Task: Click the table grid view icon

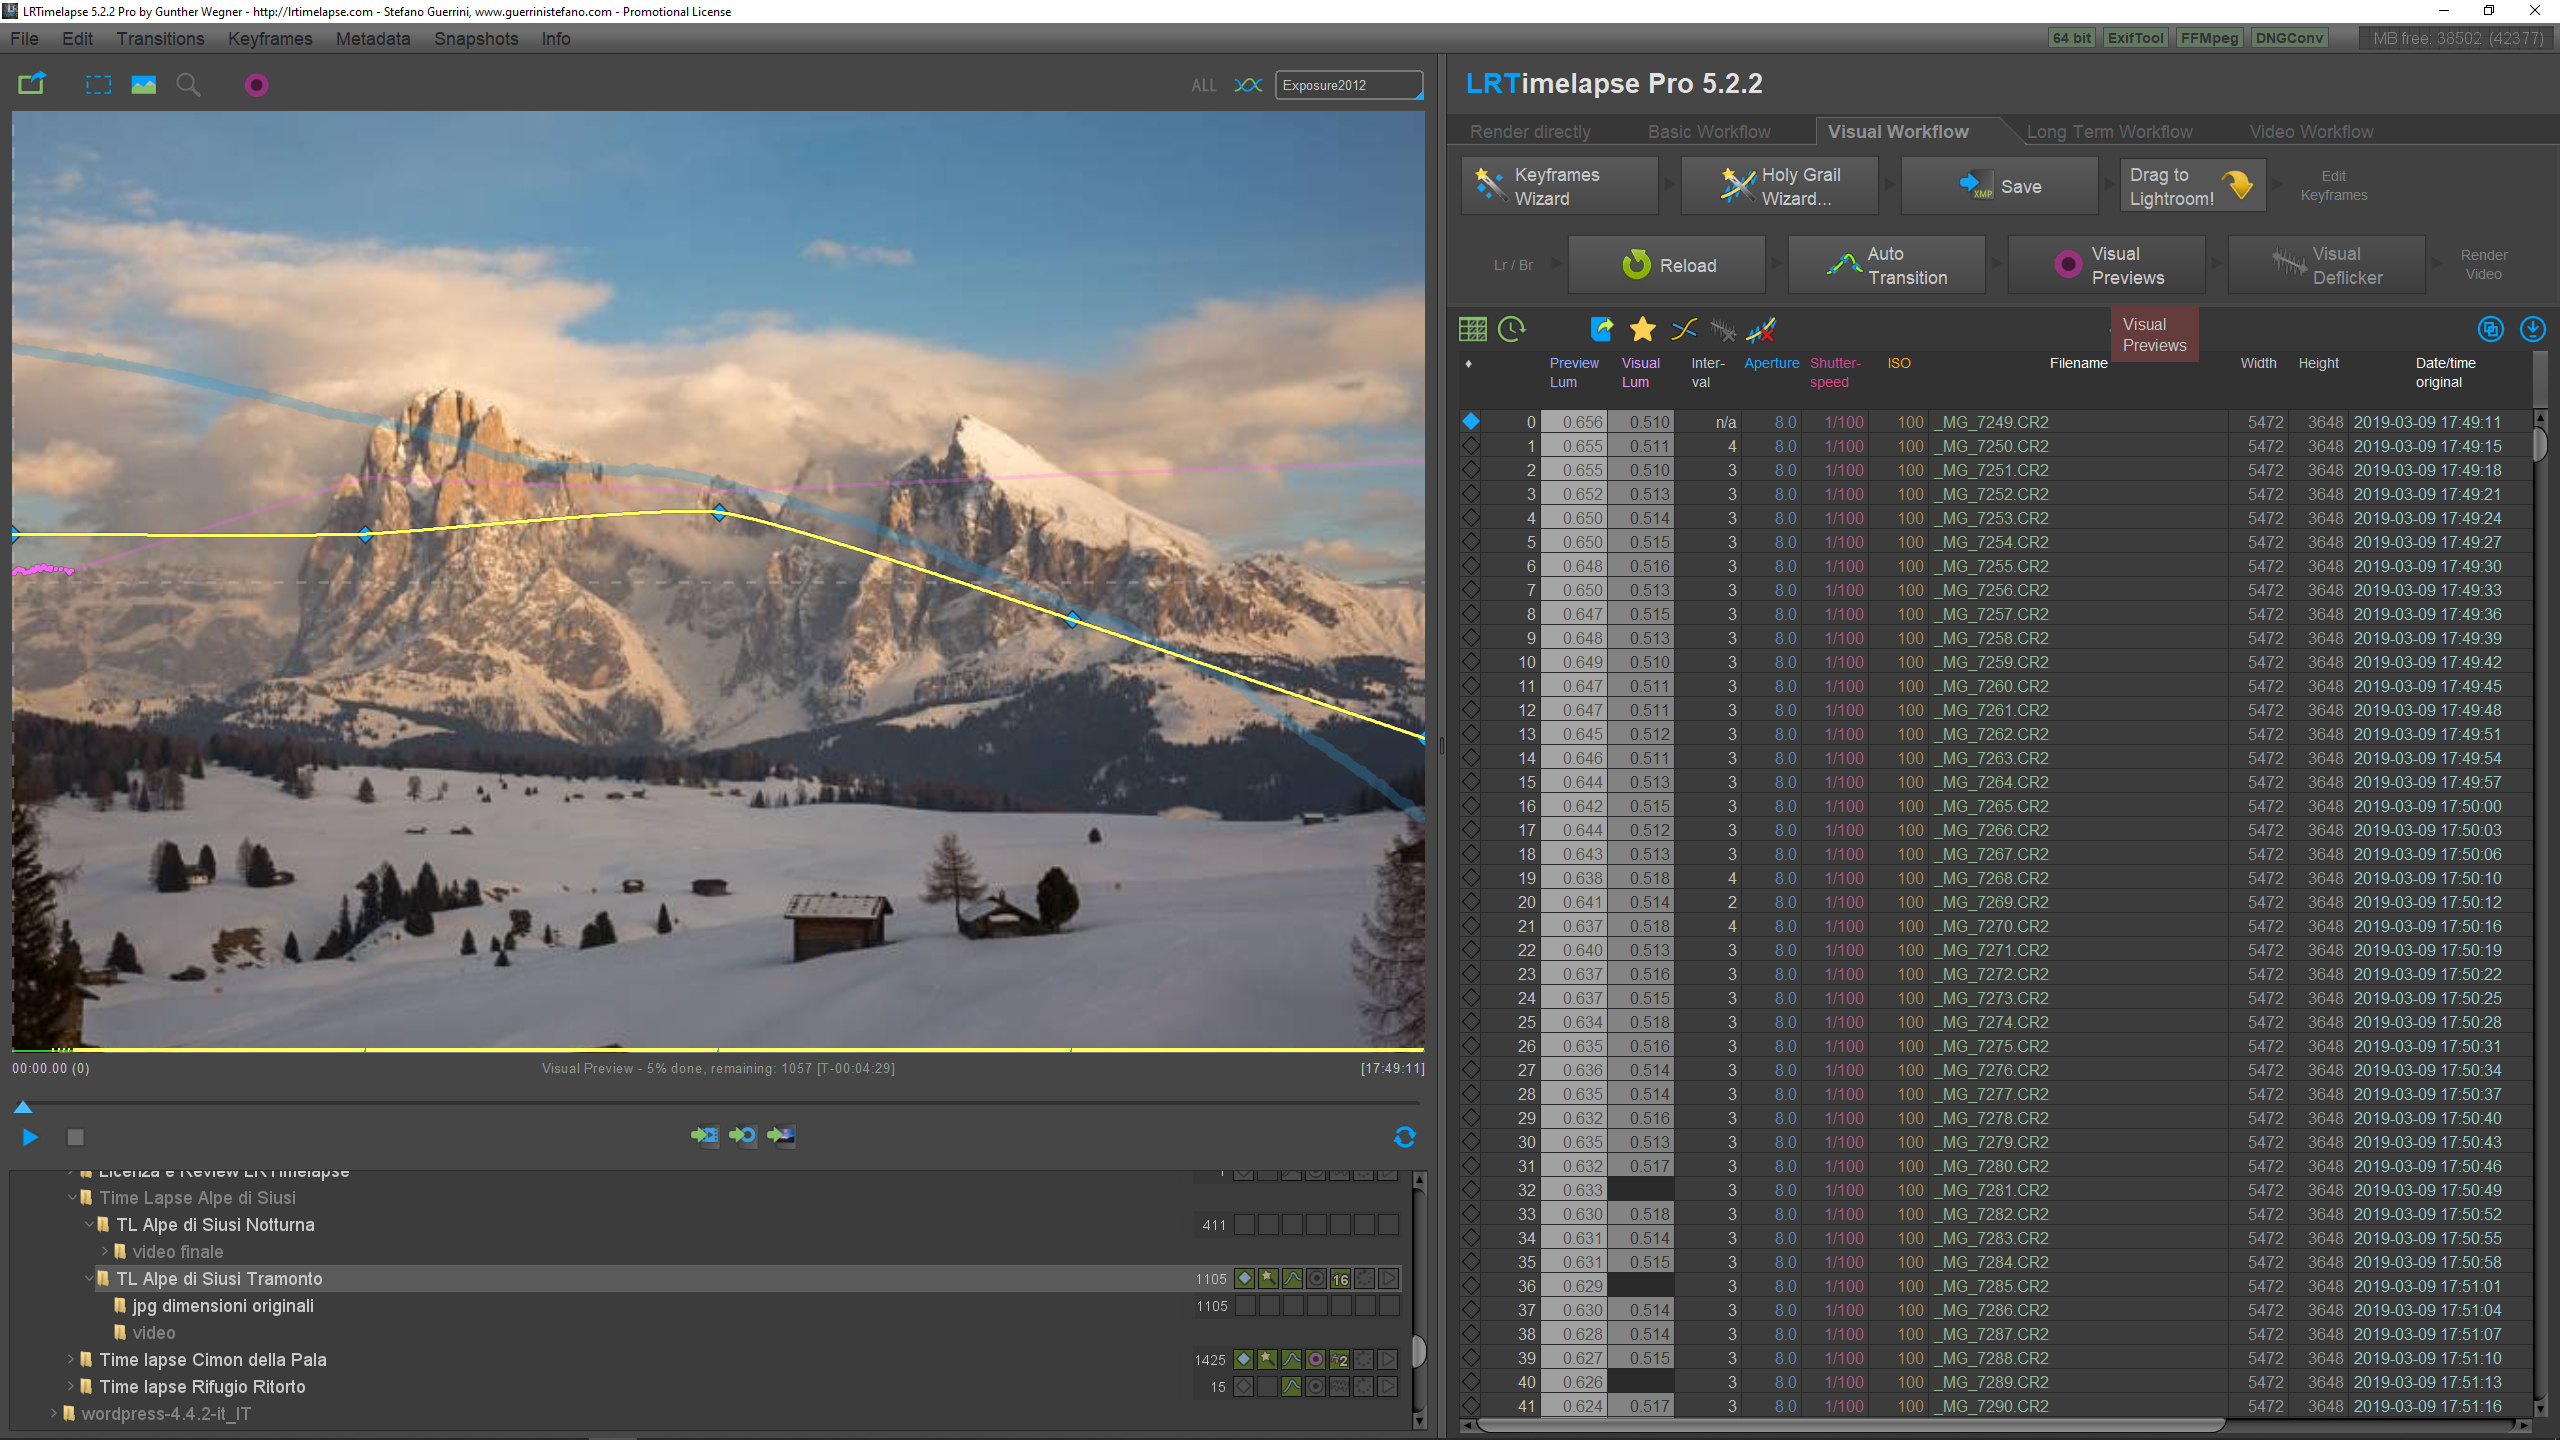Action: (1471, 328)
